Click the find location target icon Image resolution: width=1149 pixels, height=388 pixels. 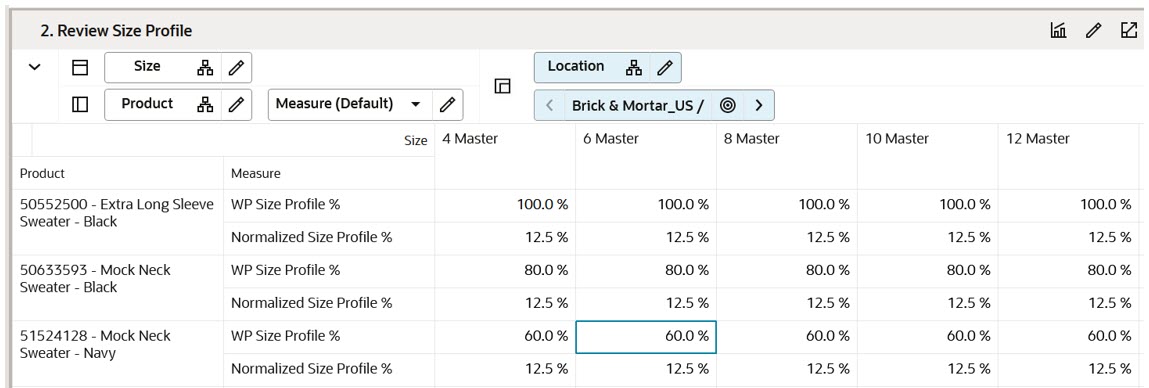[x=727, y=105]
